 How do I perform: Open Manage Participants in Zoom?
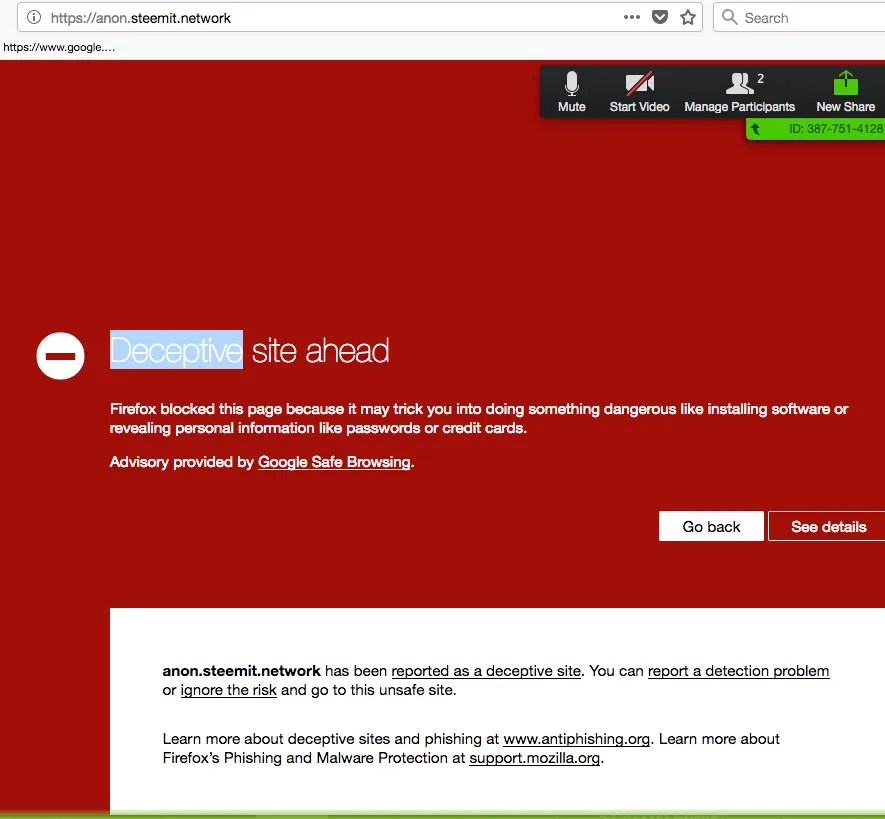(x=739, y=91)
